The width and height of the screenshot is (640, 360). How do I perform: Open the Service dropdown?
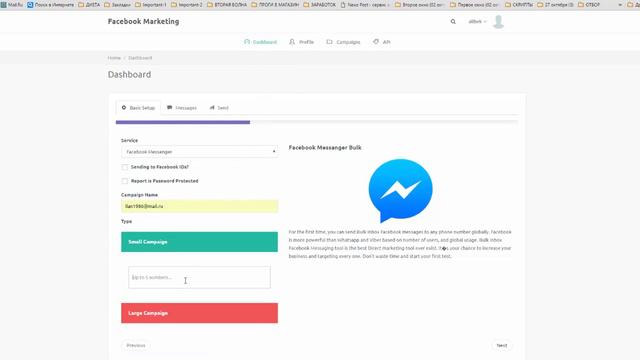click(200, 152)
